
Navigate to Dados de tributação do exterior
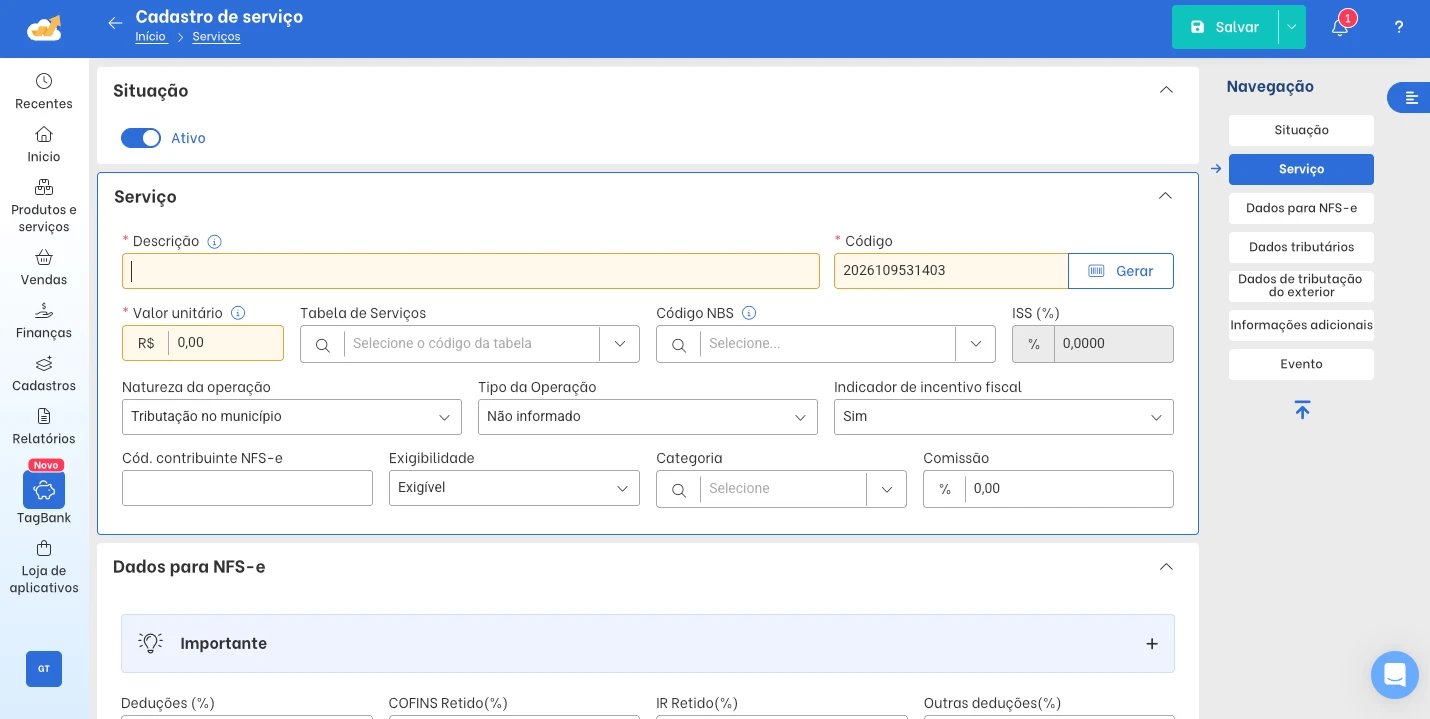pyautogui.click(x=1301, y=286)
